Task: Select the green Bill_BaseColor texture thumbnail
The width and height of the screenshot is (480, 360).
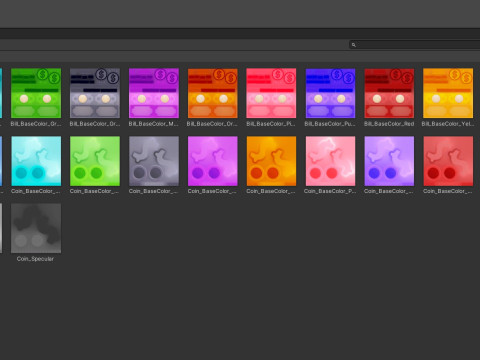Action: pyautogui.click(x=36, y=93)
